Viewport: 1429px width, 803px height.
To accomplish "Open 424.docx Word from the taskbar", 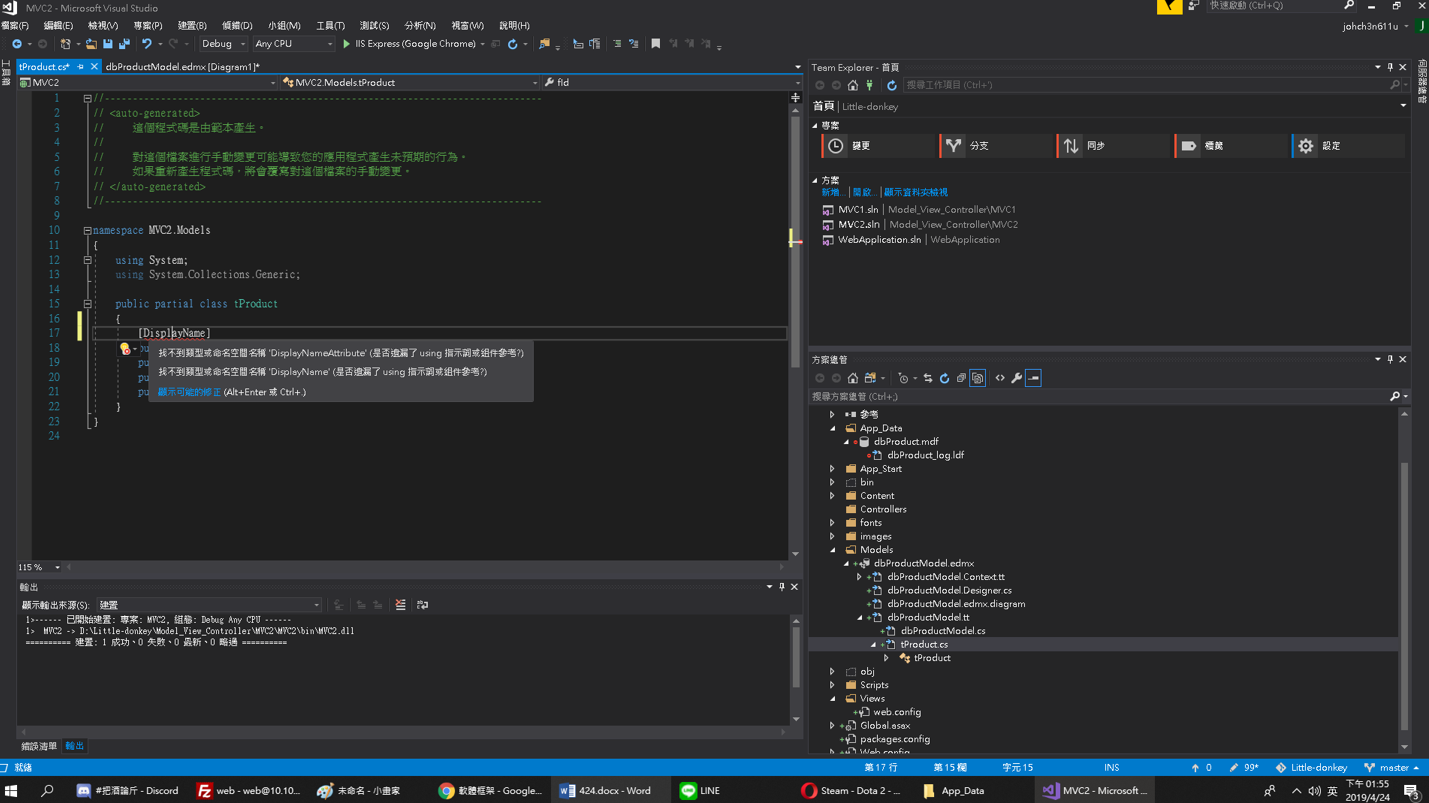I will pos(610,791).
